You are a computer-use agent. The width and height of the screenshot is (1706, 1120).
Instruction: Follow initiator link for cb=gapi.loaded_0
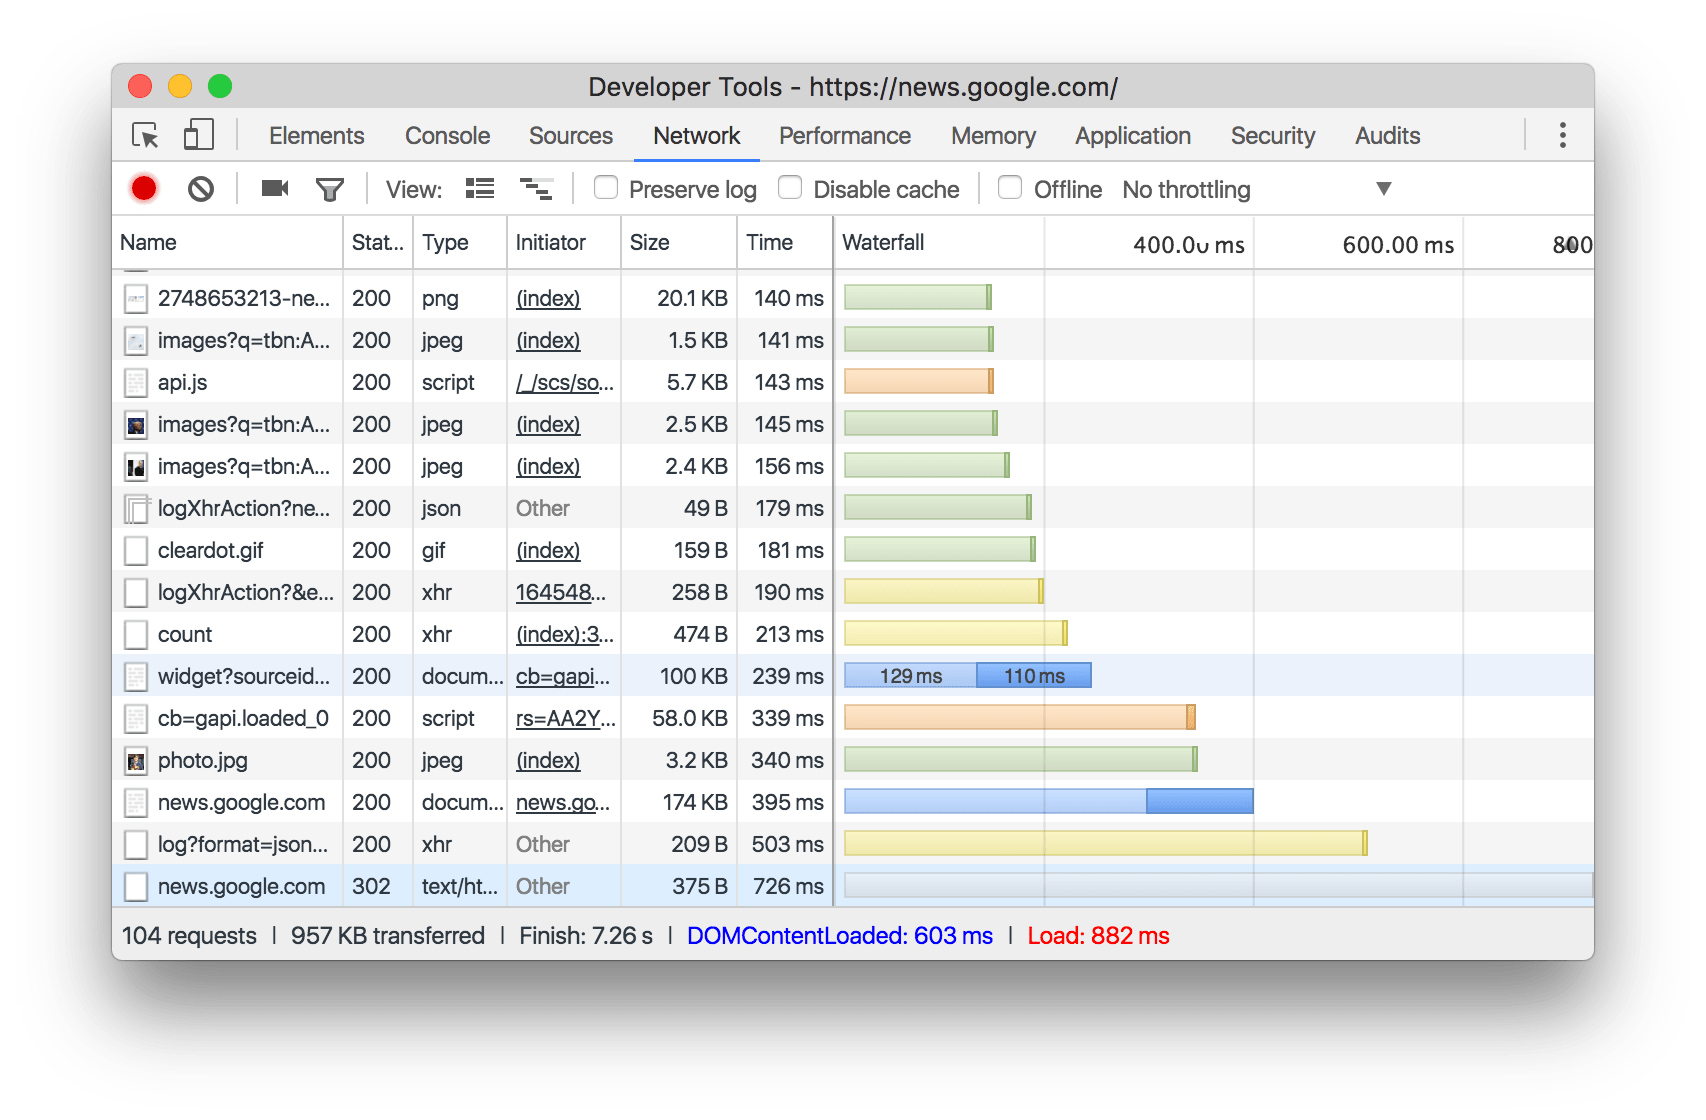coord(565,719)
